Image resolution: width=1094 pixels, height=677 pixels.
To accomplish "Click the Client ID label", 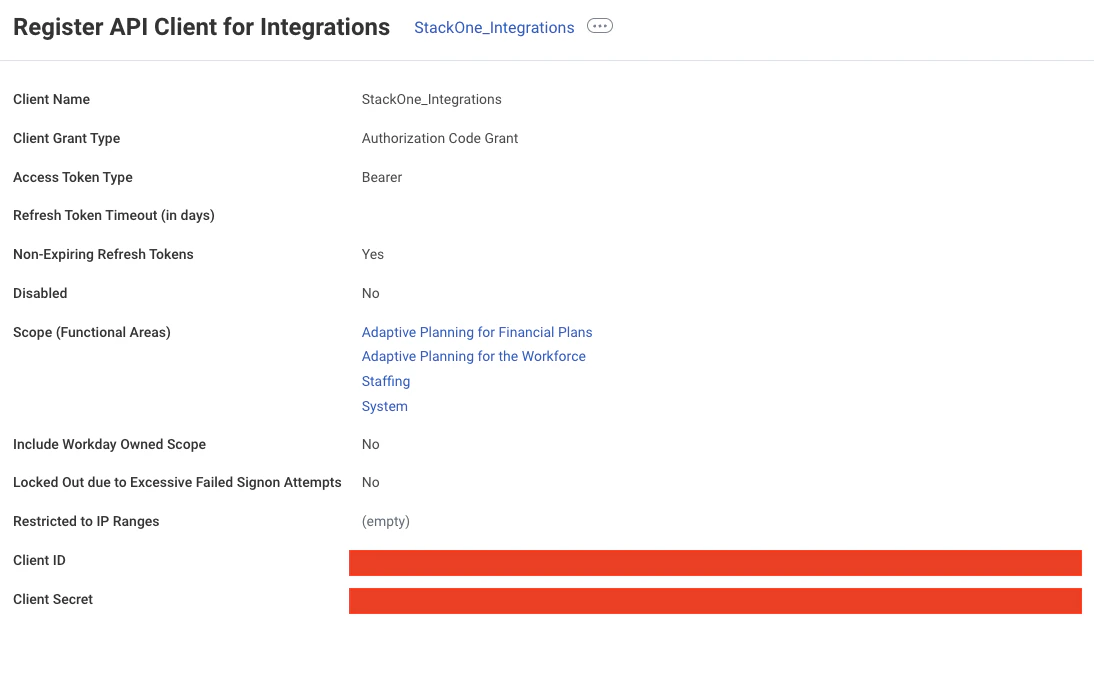I will pyautogui.click(x=39, y=560).
